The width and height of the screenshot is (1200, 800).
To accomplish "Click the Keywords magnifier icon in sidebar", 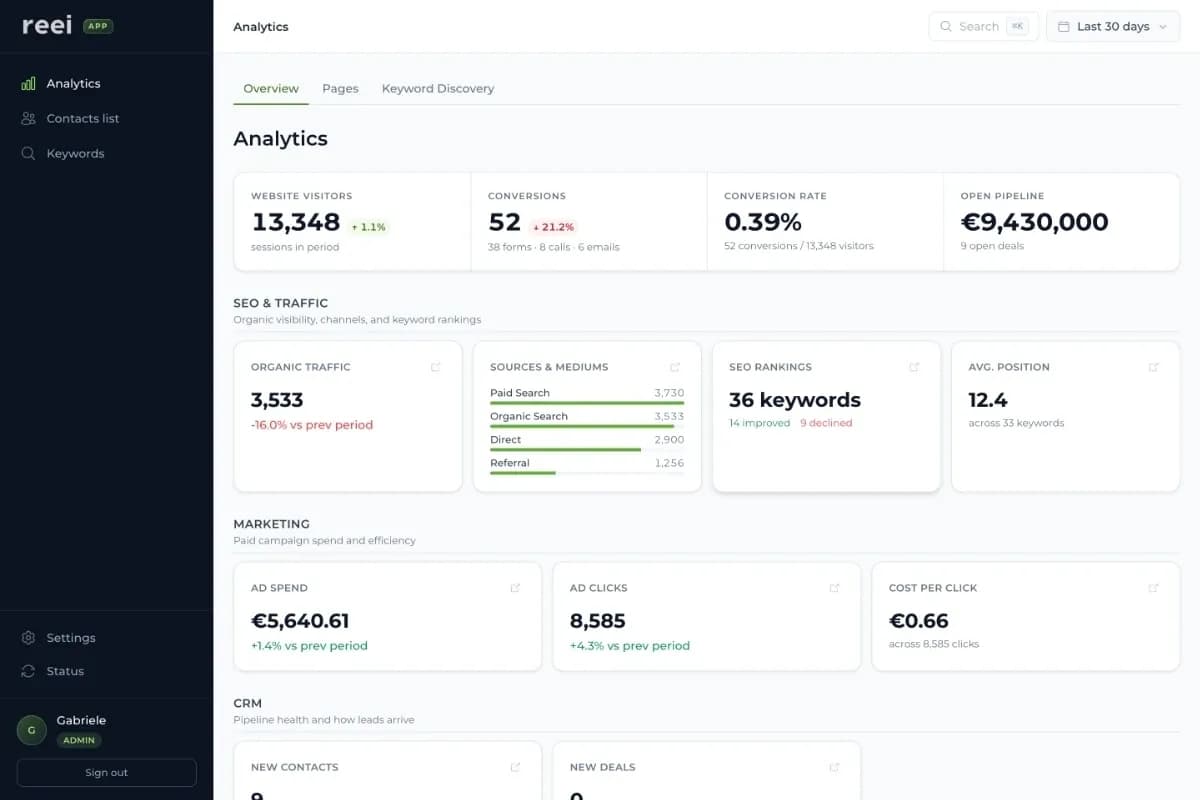I will coord(28,154).
